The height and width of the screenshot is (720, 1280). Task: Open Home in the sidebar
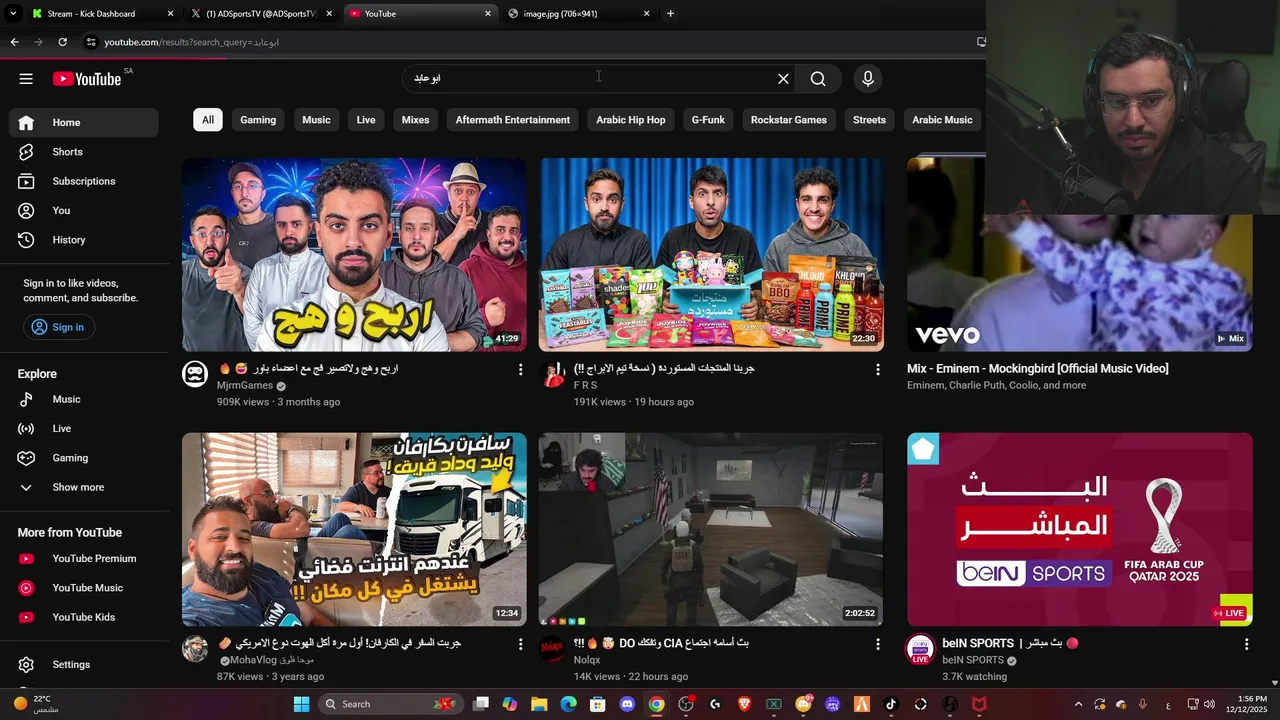point(84,122)
